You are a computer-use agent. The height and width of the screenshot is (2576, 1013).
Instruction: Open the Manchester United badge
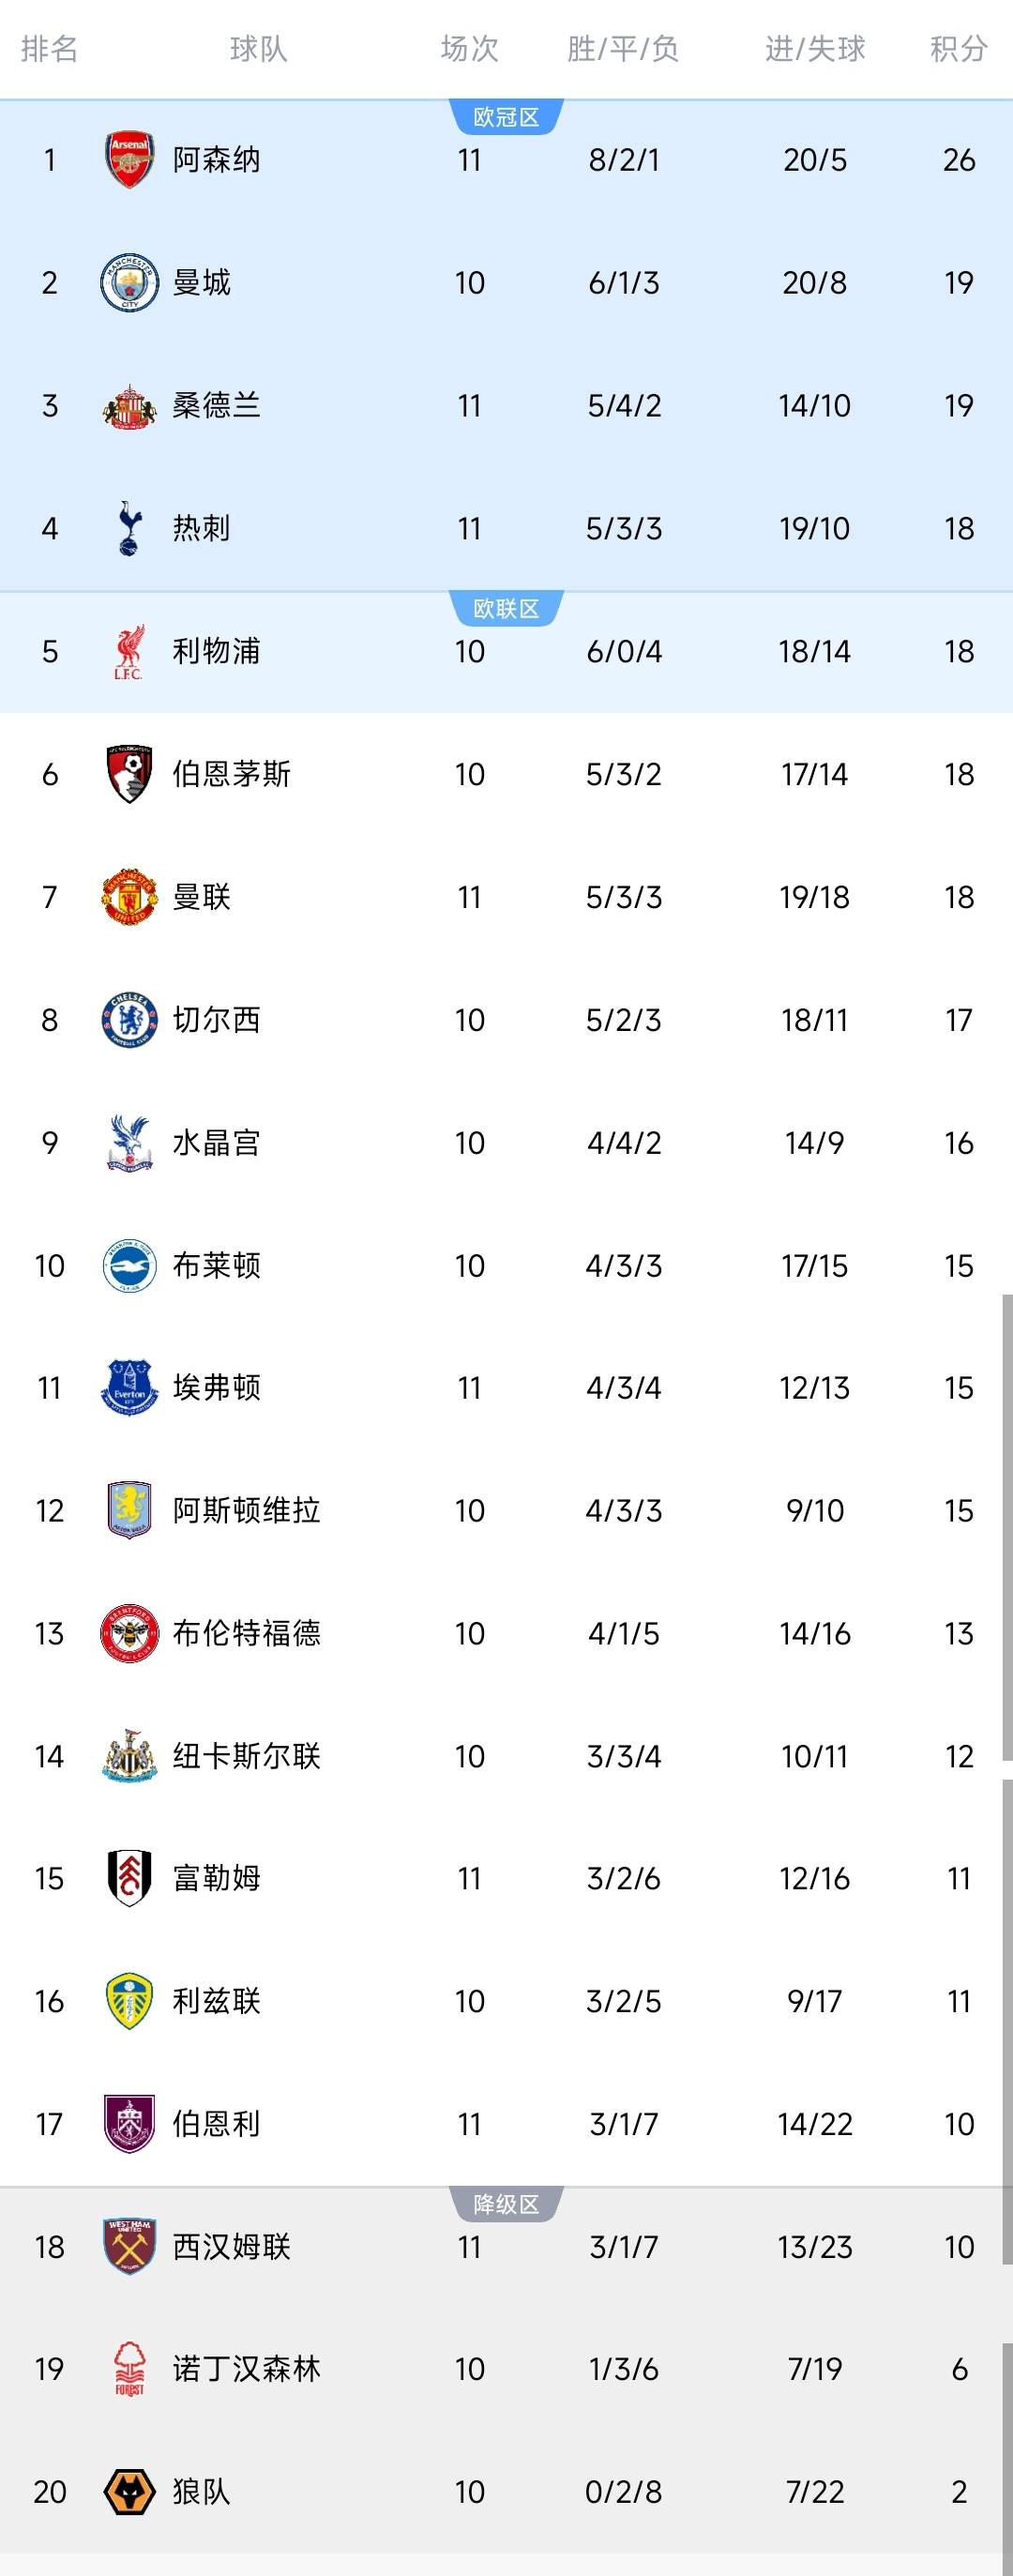tap(129, 897)
